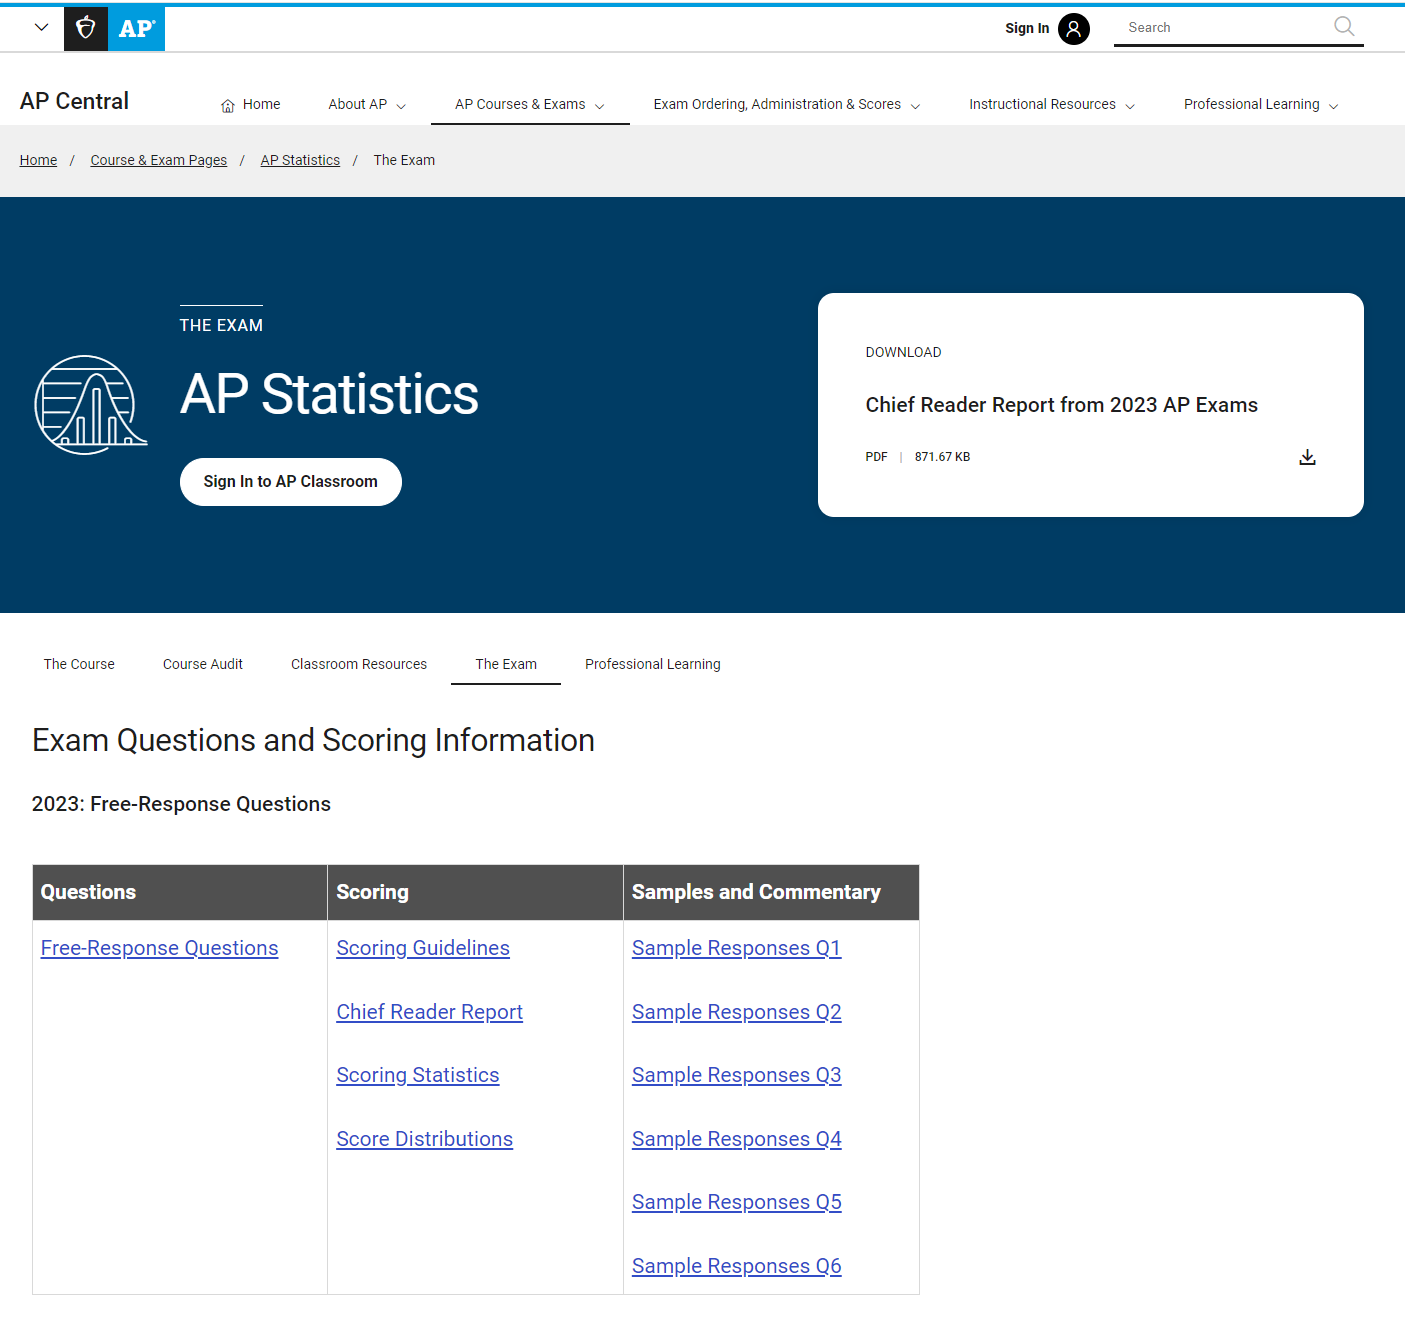Click the Sign In text link
Screen dimensions: 1405x1340
coord(1027,28)
